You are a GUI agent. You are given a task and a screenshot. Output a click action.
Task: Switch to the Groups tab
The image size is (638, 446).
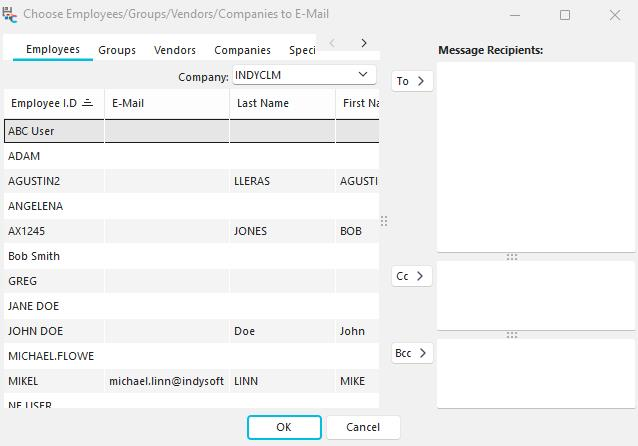pos(117,50)
